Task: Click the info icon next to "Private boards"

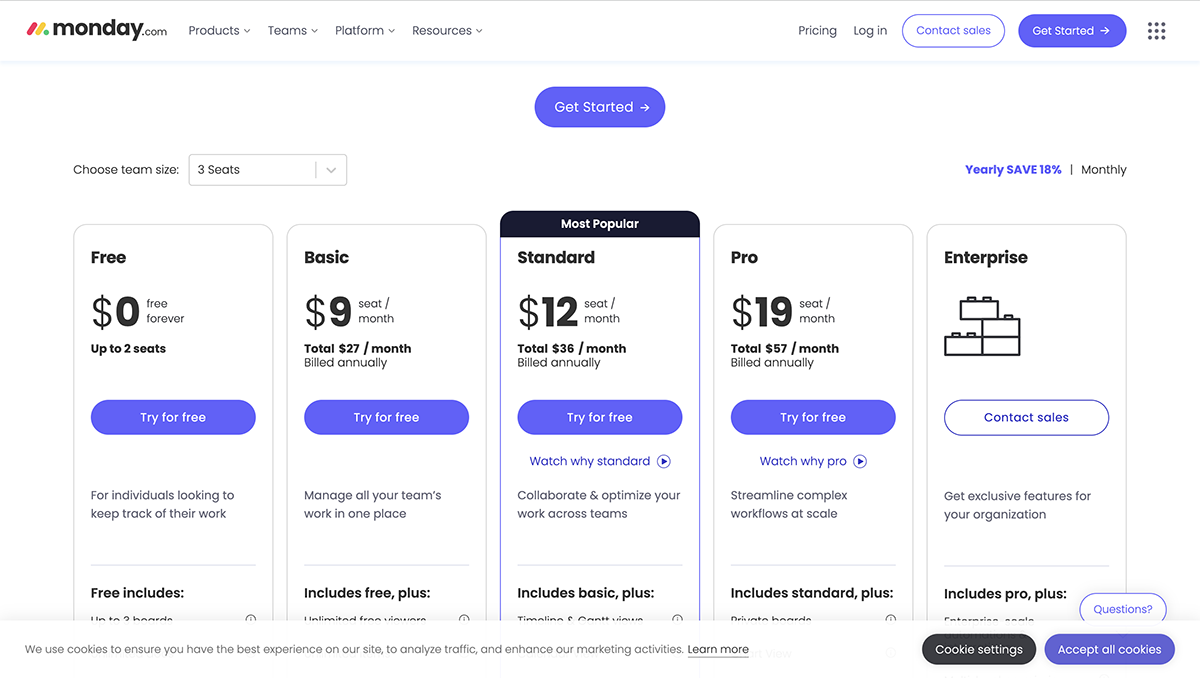Action: tap(890, 620)
